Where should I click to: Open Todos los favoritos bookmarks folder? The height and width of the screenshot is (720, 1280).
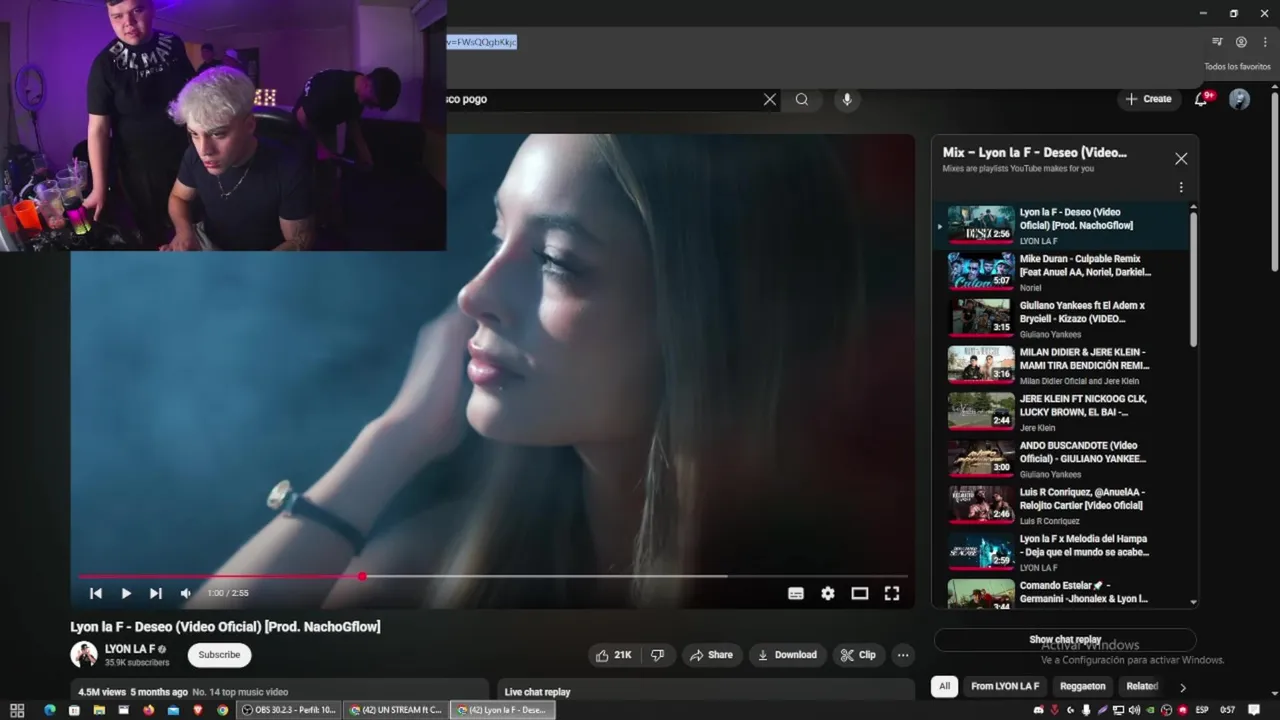pyautogui.click(x=1237, y=67)
